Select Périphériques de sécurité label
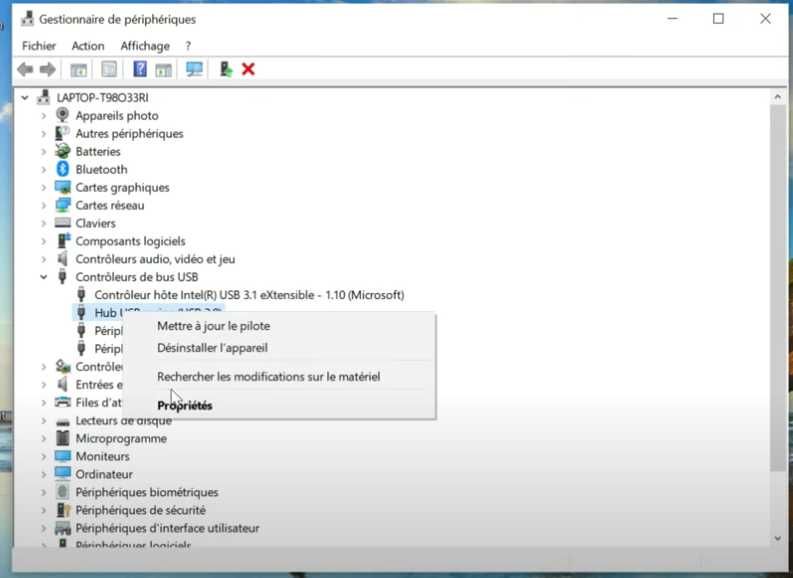793x578 pixels. pos(141,510)
